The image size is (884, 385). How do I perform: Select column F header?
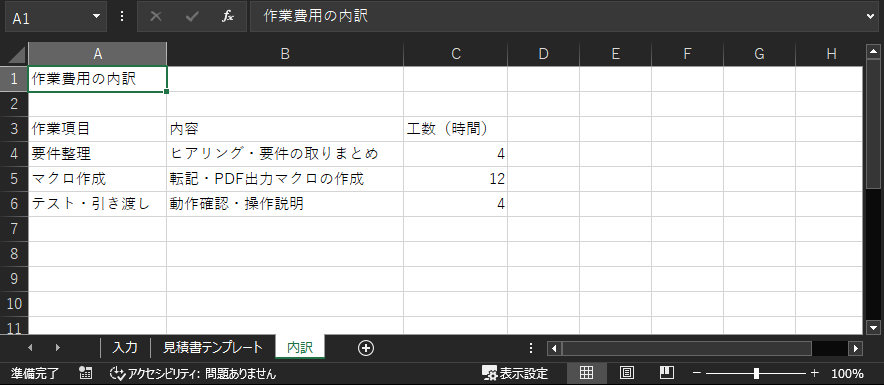point(687,54)
